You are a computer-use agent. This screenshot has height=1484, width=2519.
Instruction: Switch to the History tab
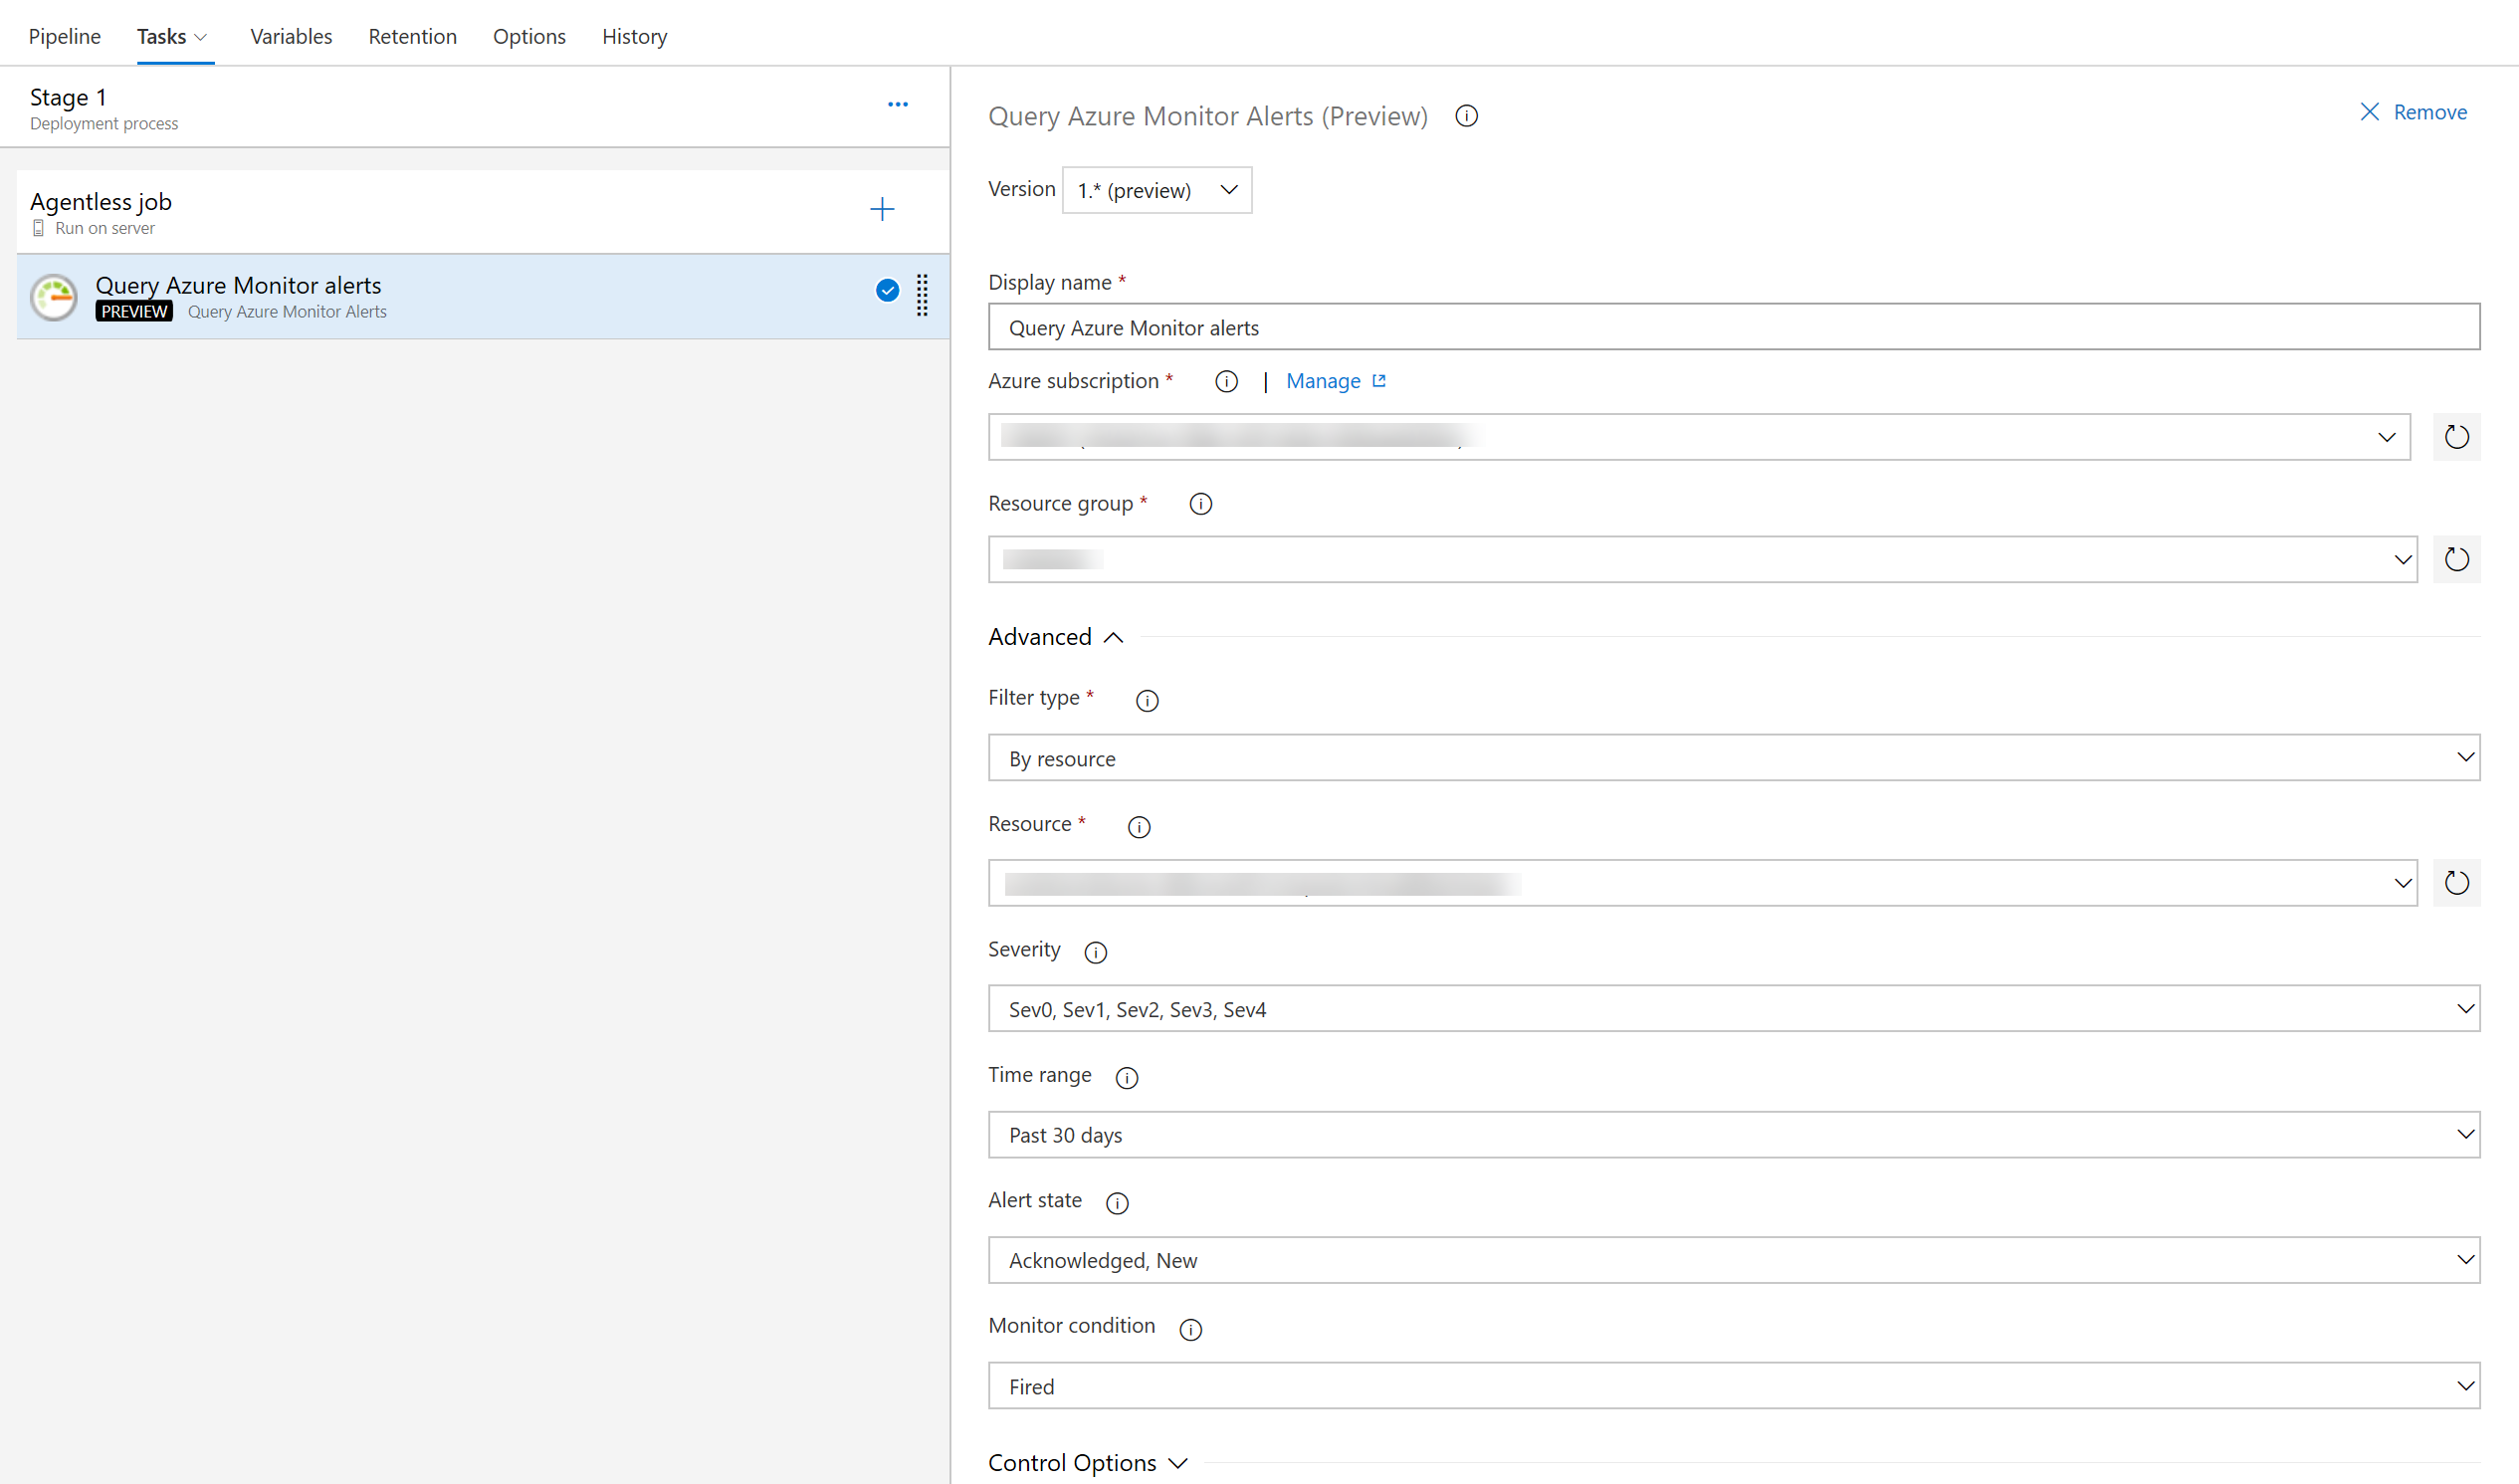point(632,34)
